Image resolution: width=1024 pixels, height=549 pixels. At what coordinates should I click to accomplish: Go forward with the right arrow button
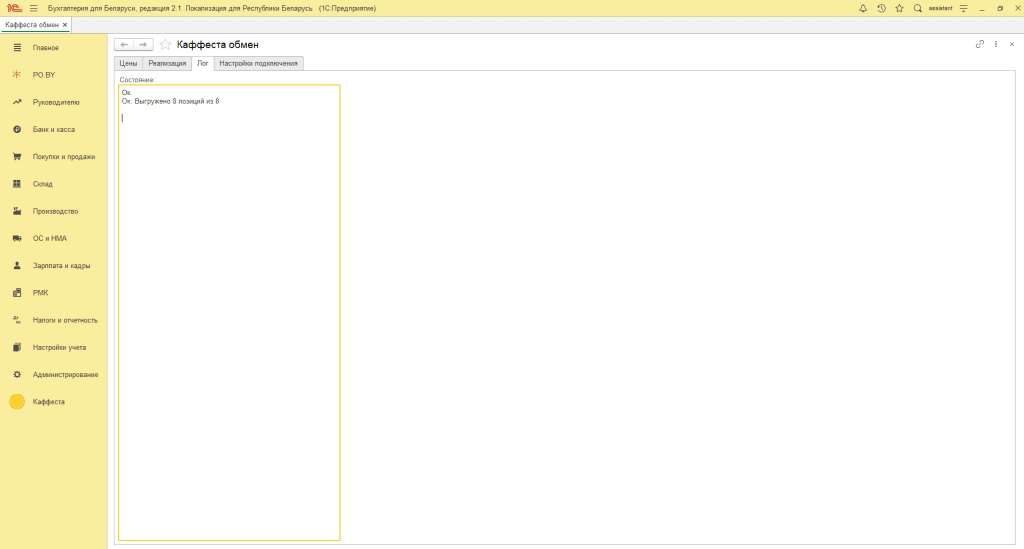tap(143, 44)
